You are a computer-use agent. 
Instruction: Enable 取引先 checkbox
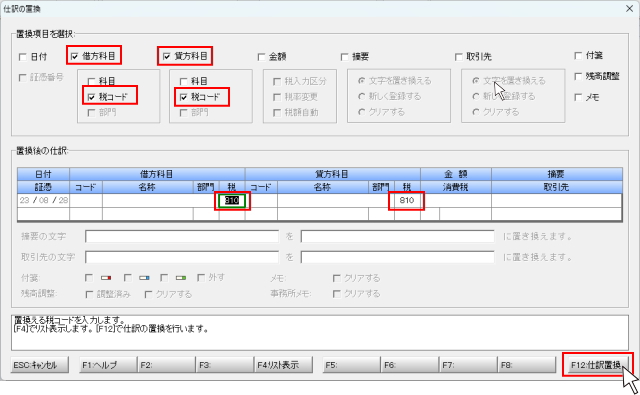point(459,57)
